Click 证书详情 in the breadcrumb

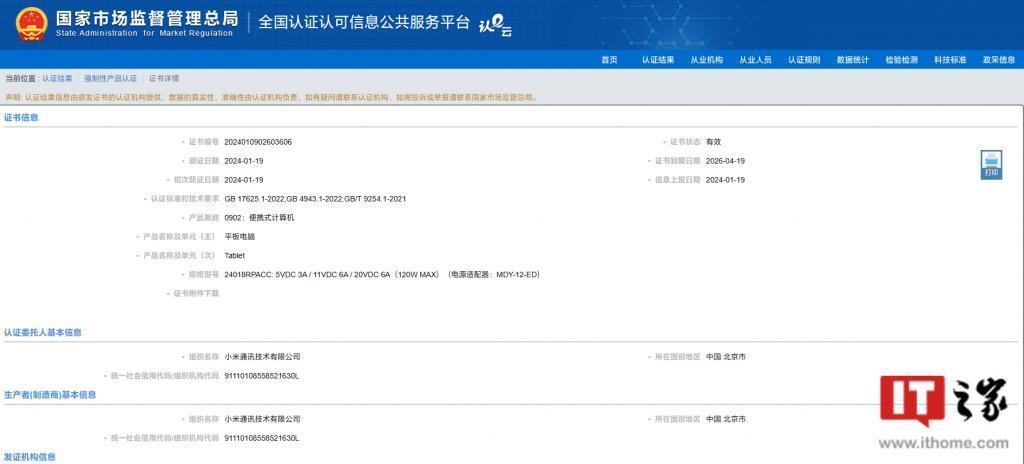(164, 78)
